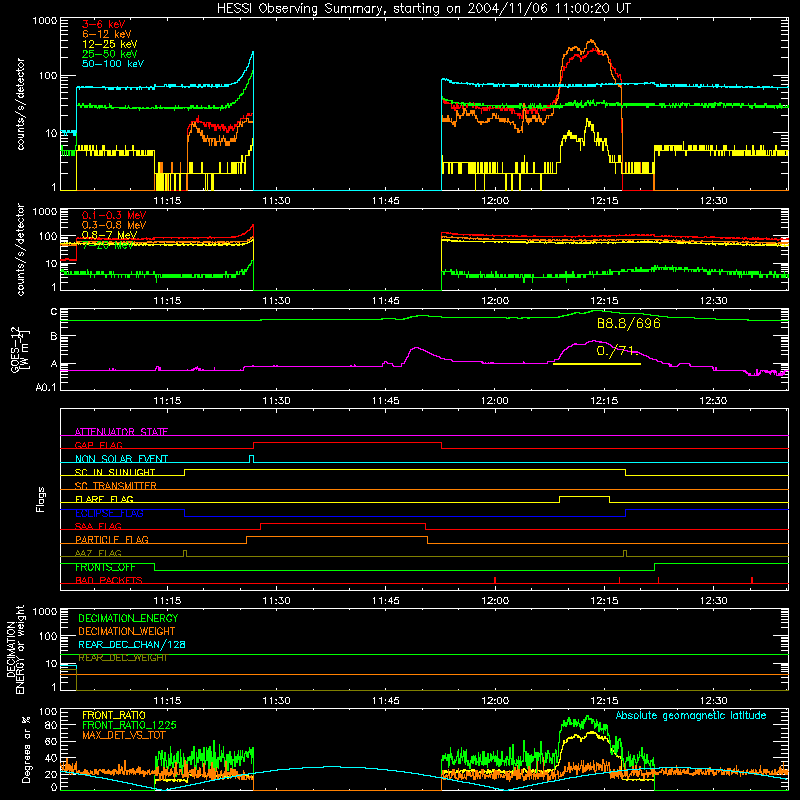This screenshot has height=800, width=800.
Task: Click the 0.3-0.8 MeV legend entry
Action: (x=114, y=225)
